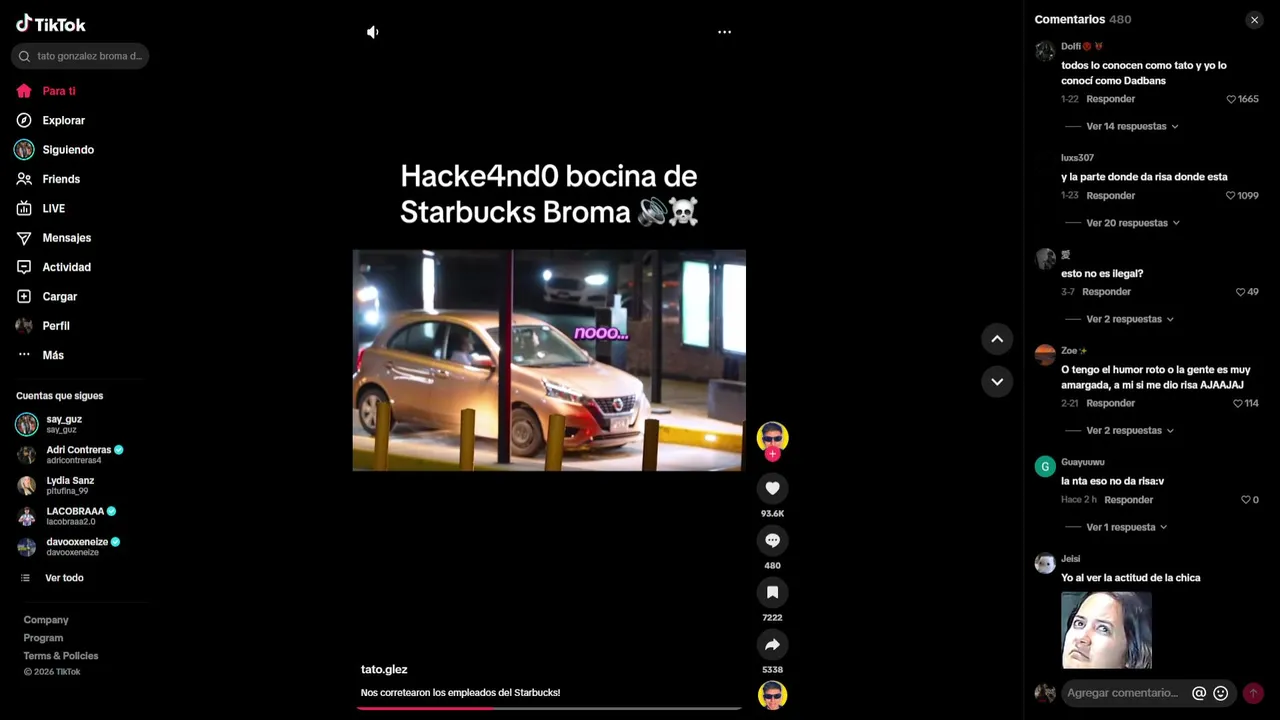Open davooxeneize account
Image resolution: width=1280 pixels, height=720 pixels.
click(69, 547)
